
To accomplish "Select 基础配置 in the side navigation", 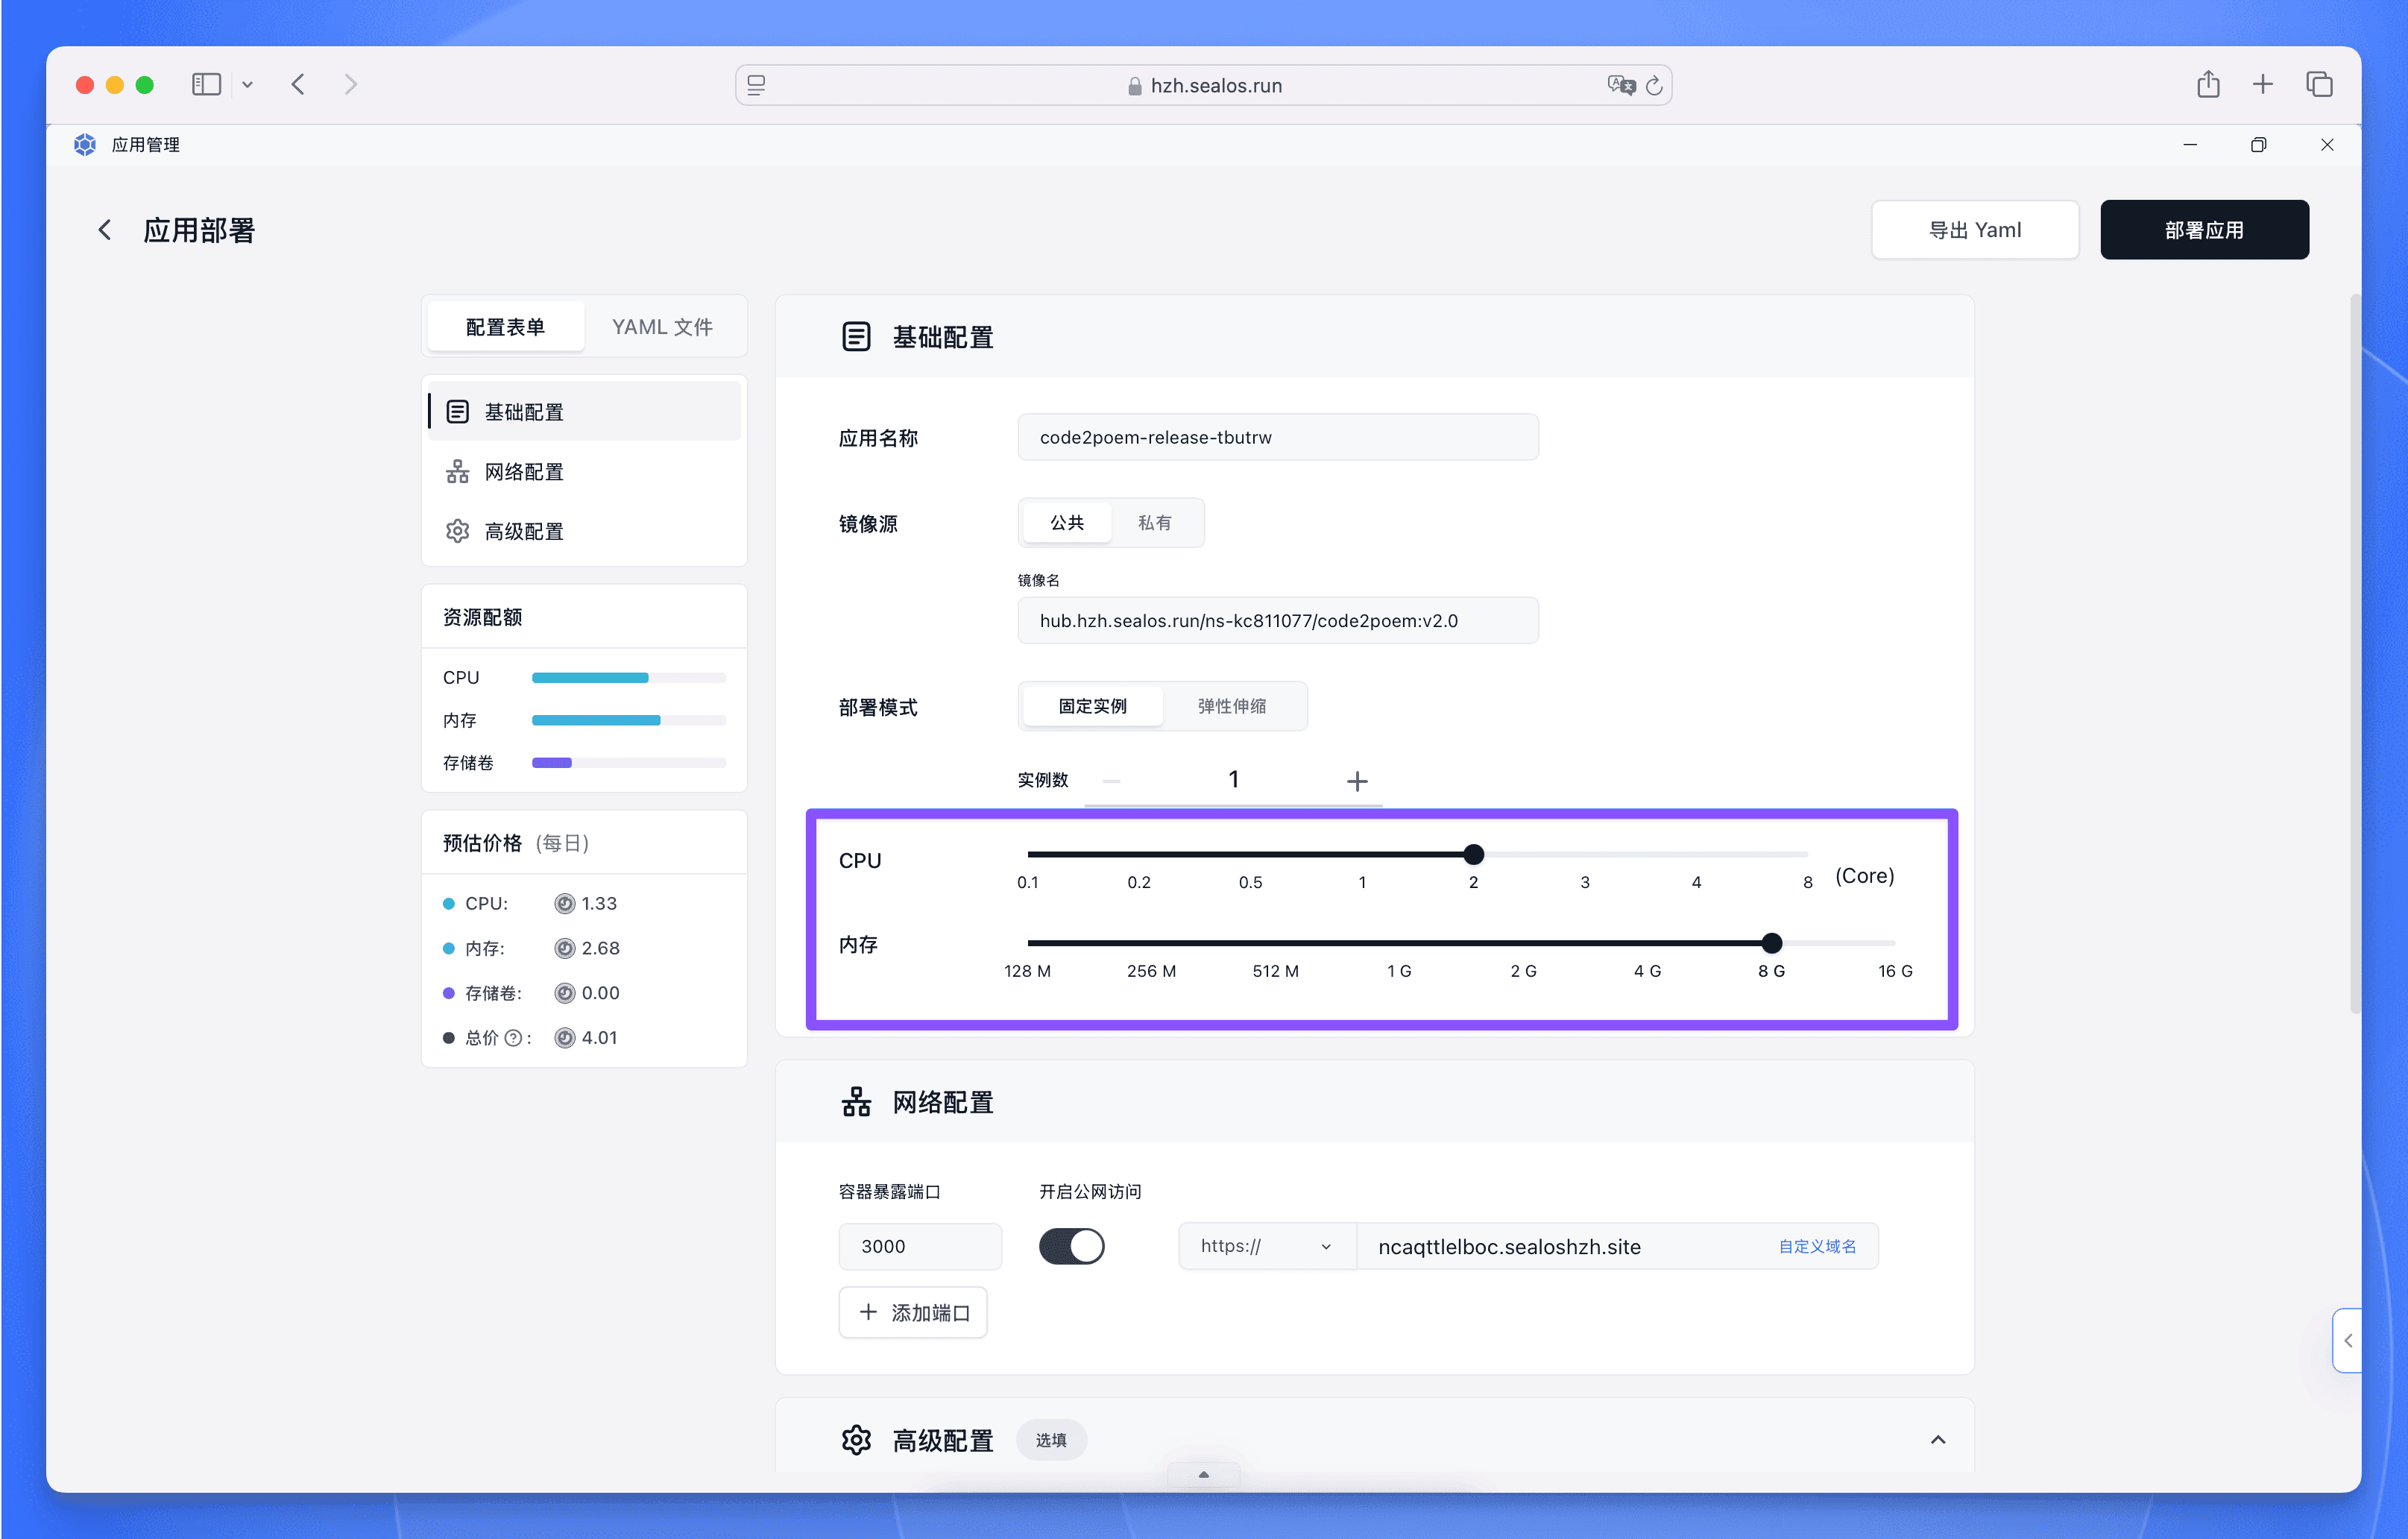I will coord(584,411).
